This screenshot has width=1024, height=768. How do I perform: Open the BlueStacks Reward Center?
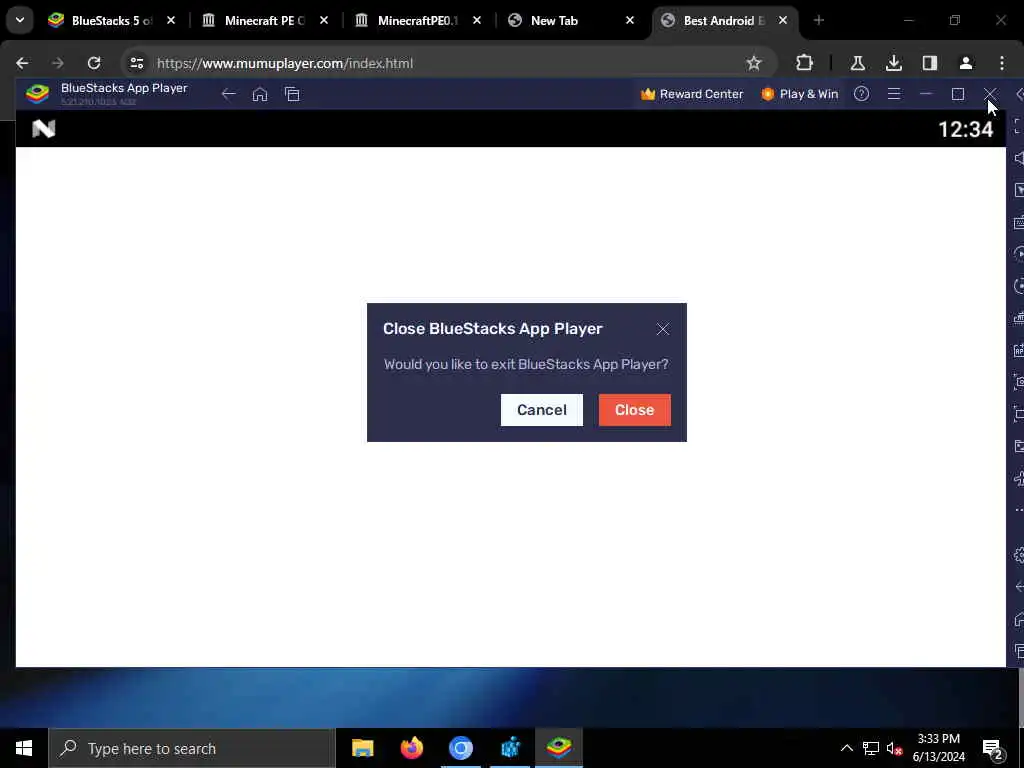point(692,94)
